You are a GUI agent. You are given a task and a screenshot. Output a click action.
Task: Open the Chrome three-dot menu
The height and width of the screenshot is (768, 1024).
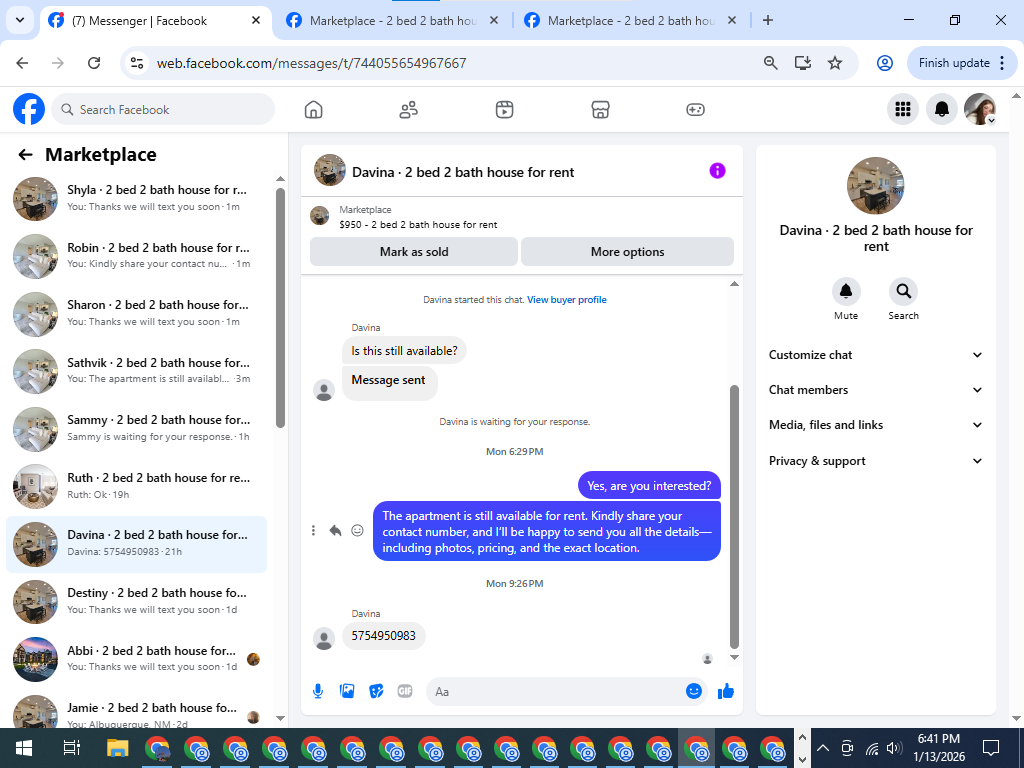[x=1002, y=63]
